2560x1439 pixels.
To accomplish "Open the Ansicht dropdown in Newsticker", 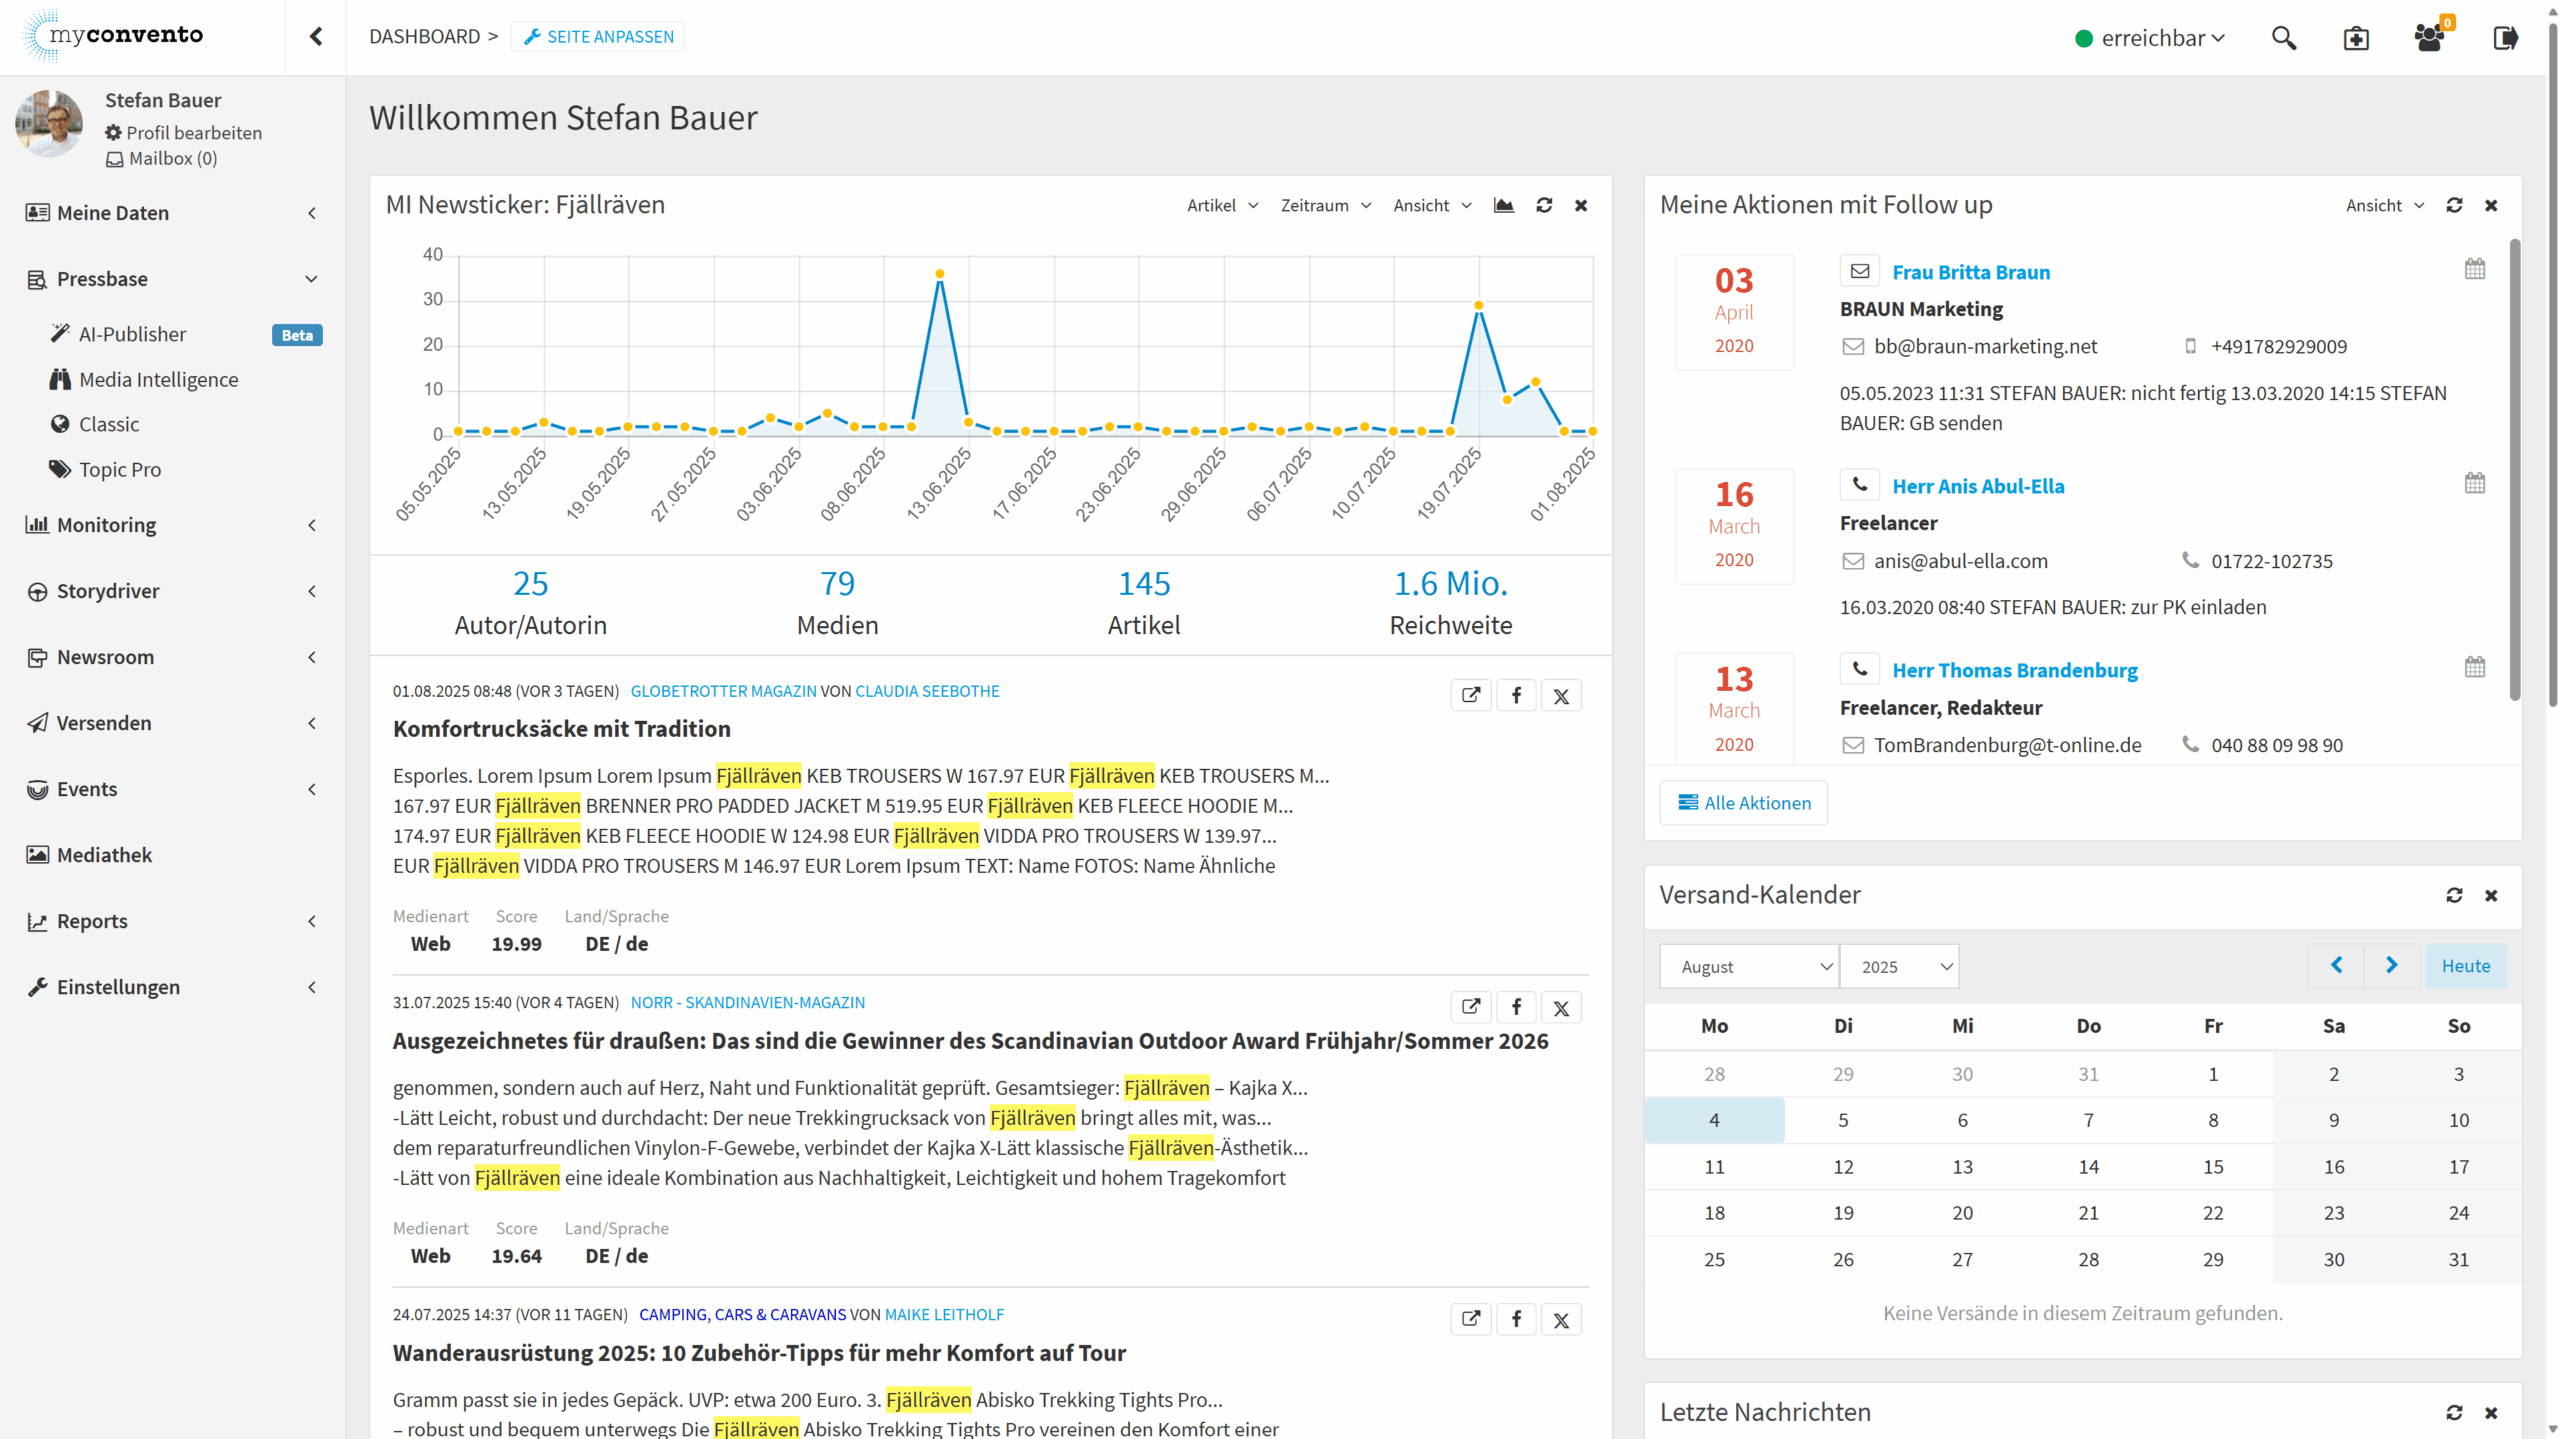I will (1433, 205).
